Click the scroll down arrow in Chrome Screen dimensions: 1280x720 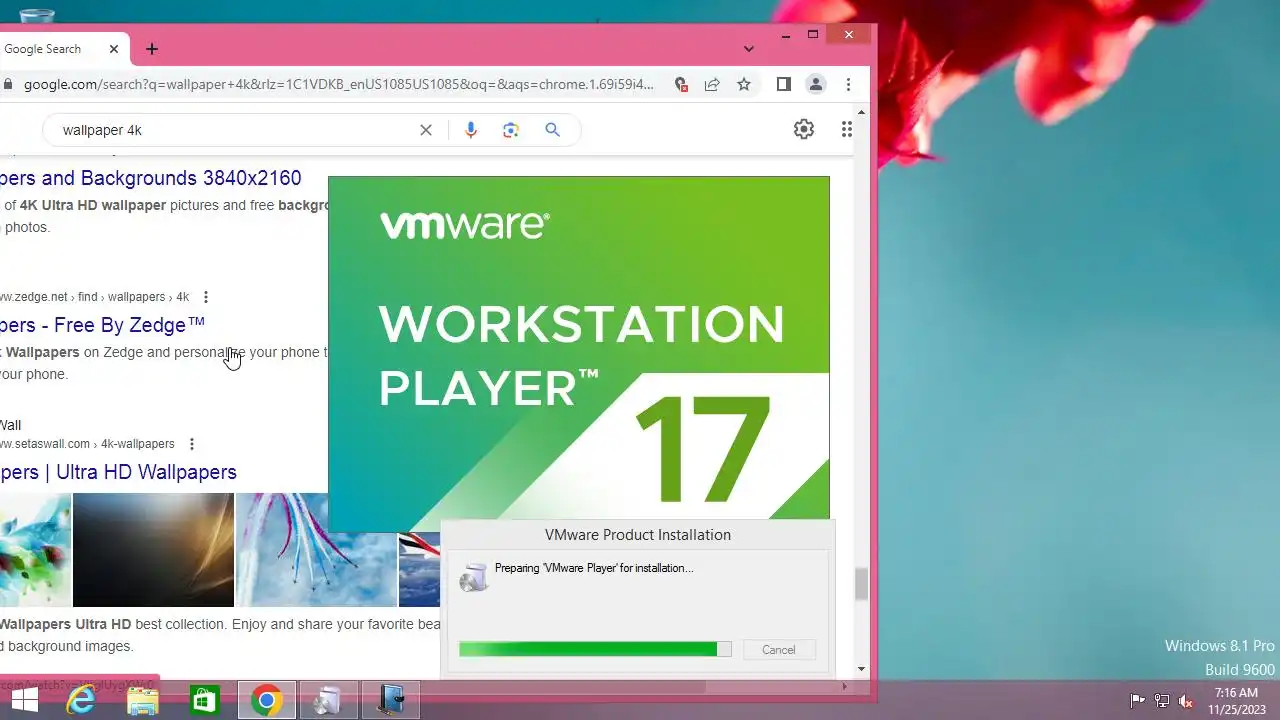861,669
